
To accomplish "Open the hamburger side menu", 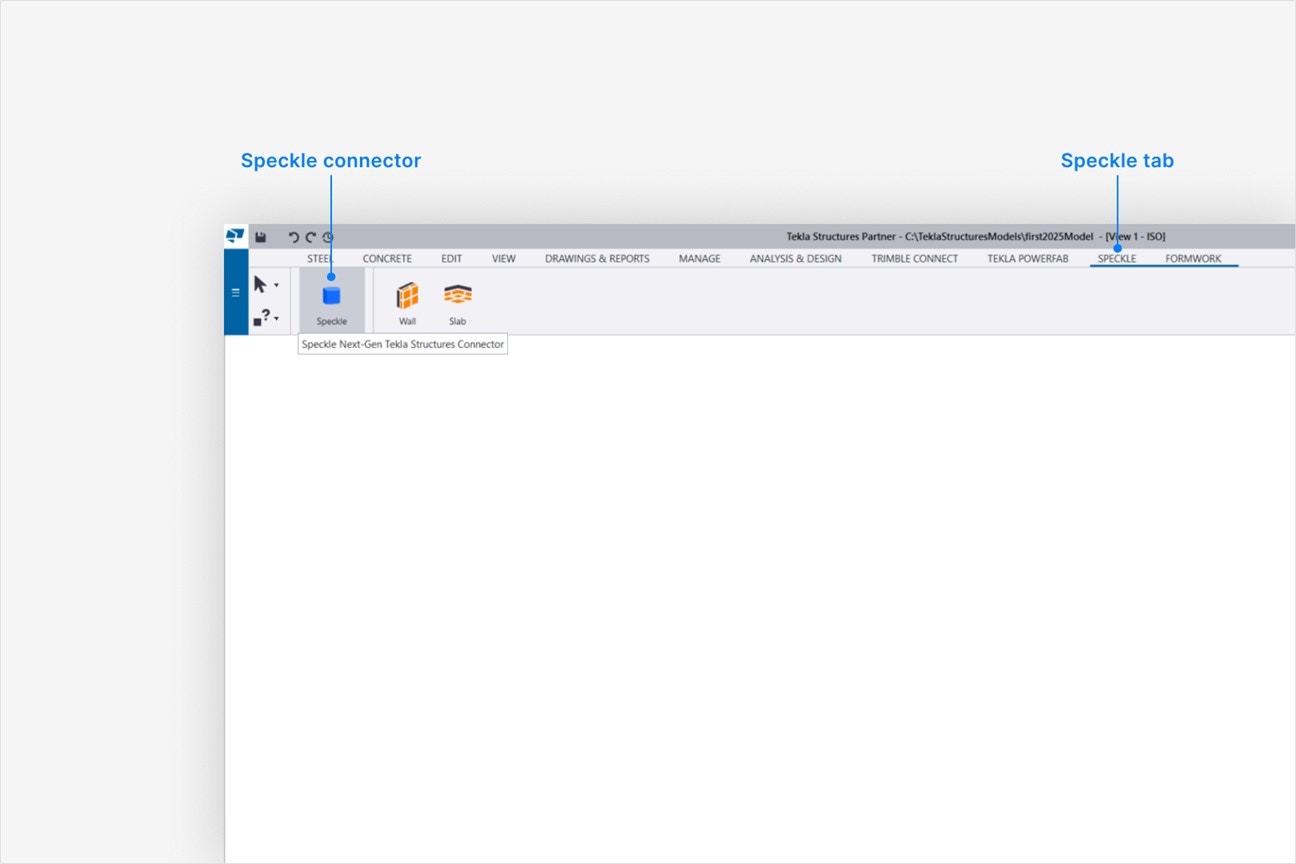I will coord(236,292).
